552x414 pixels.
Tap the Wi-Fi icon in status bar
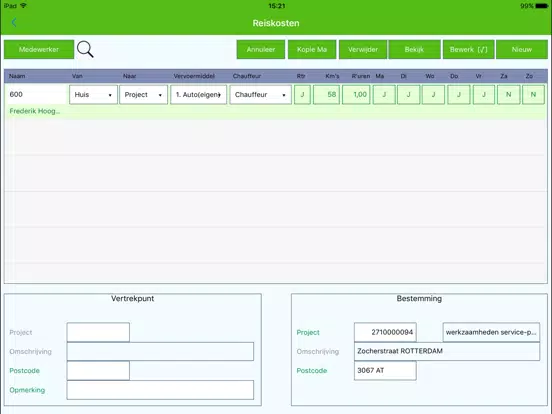click(24, 6)
